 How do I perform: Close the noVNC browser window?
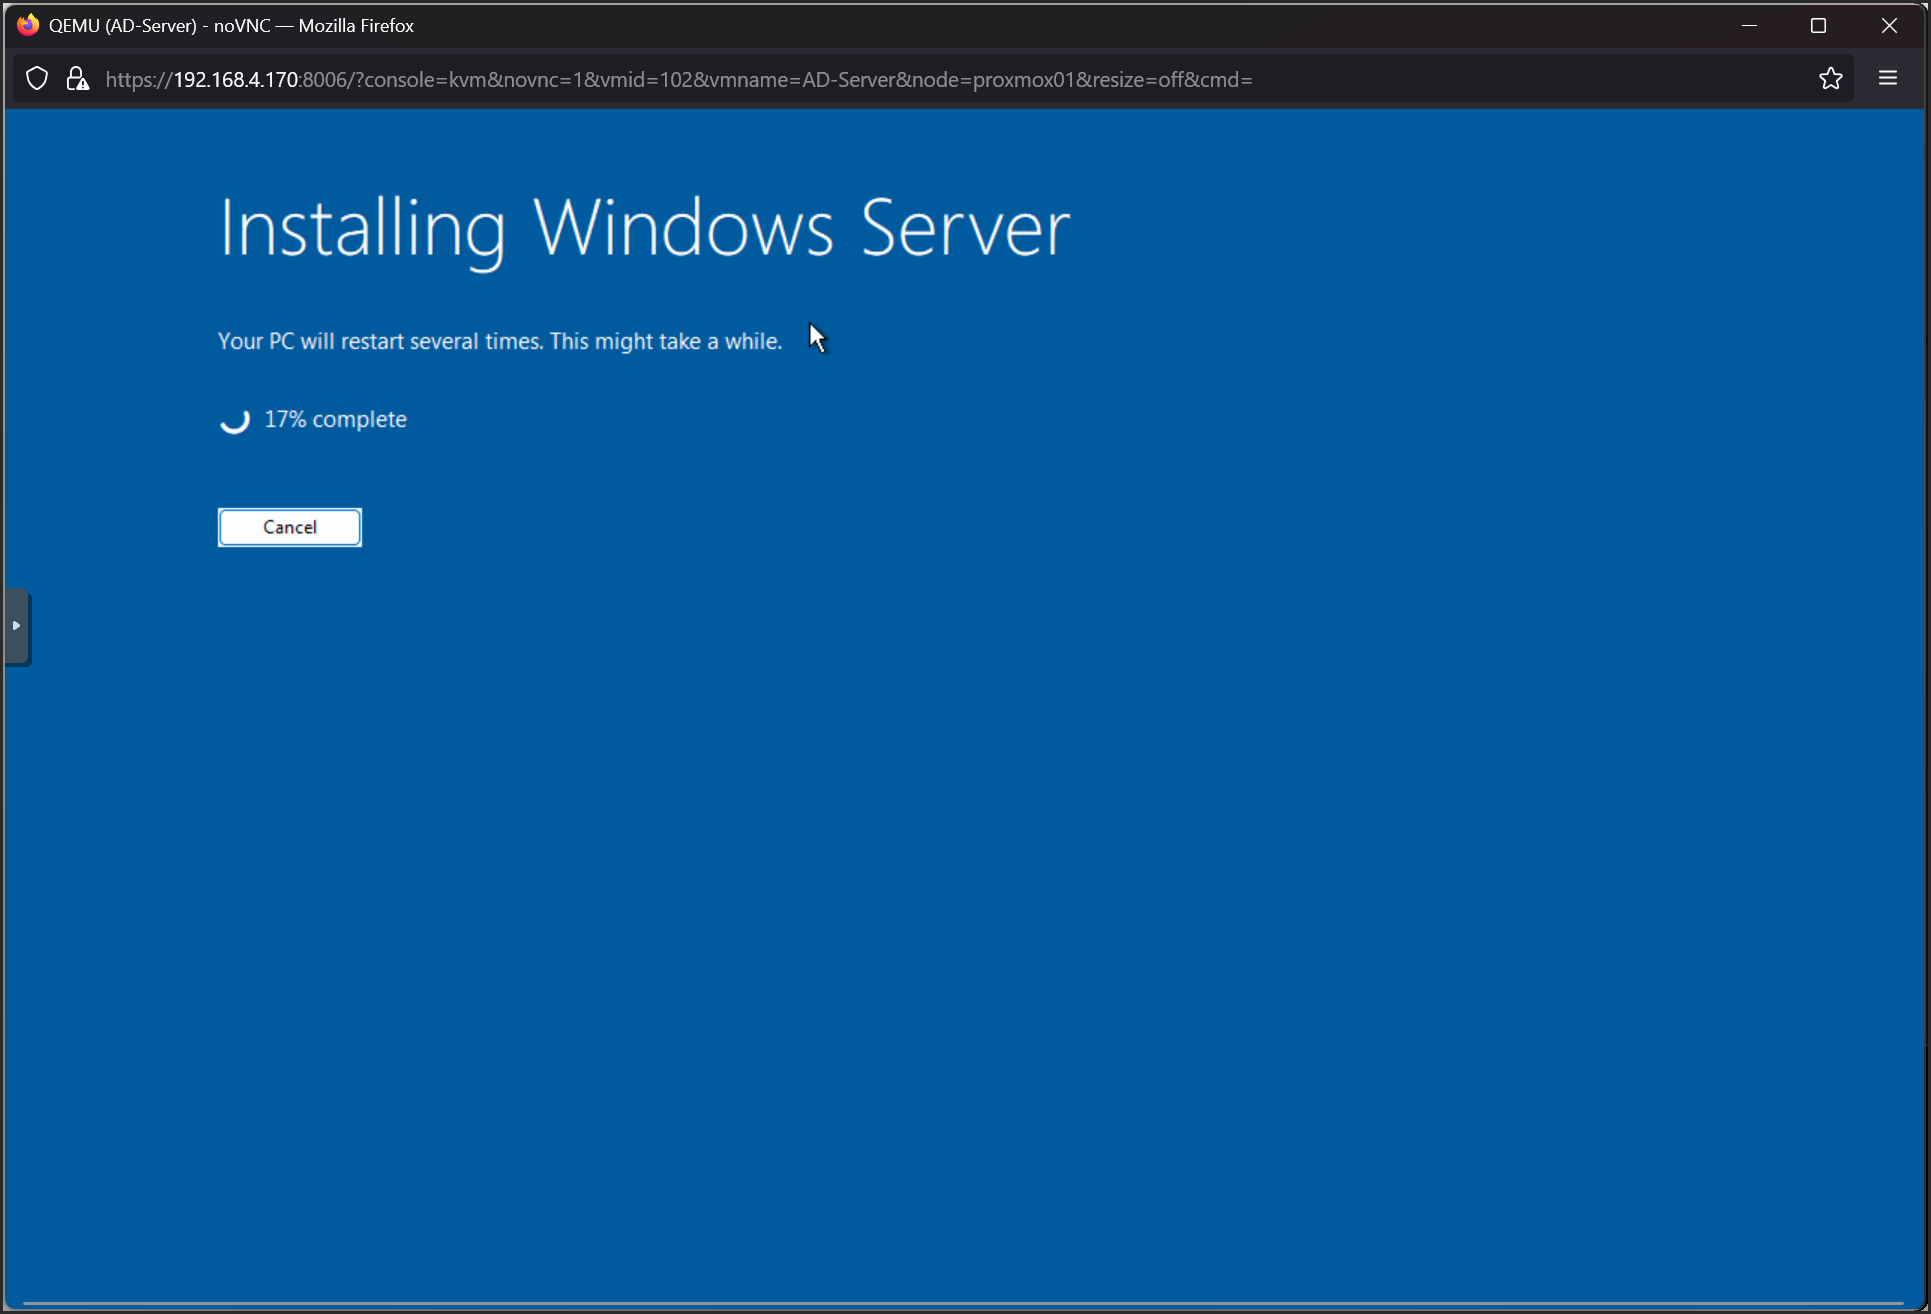(x=1888, y=25)
